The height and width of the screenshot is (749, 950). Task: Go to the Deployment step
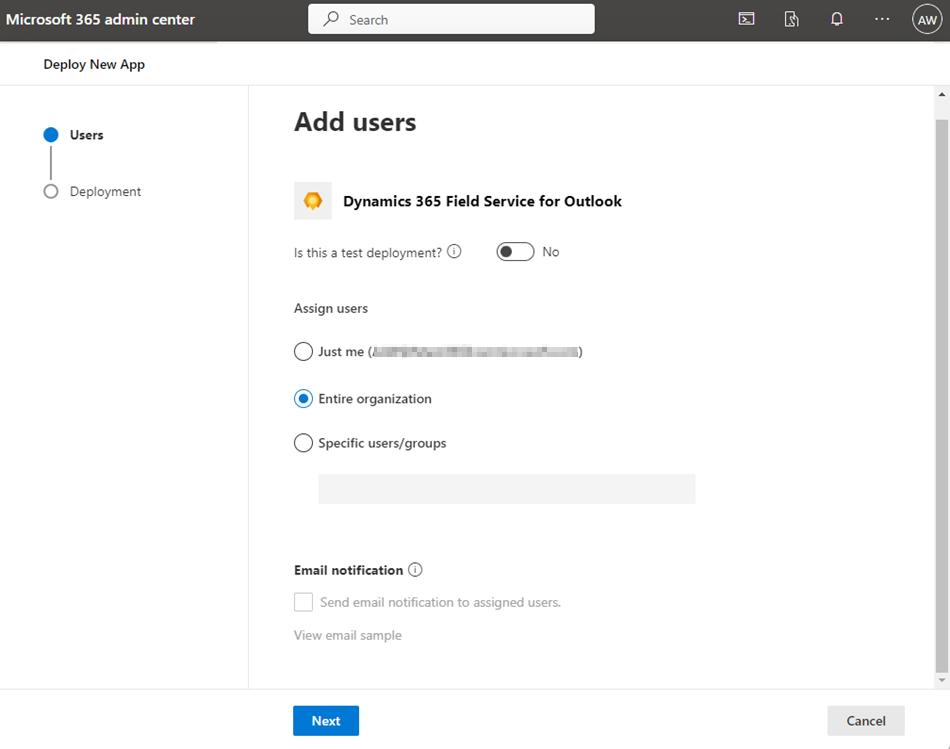click(105, 191)
